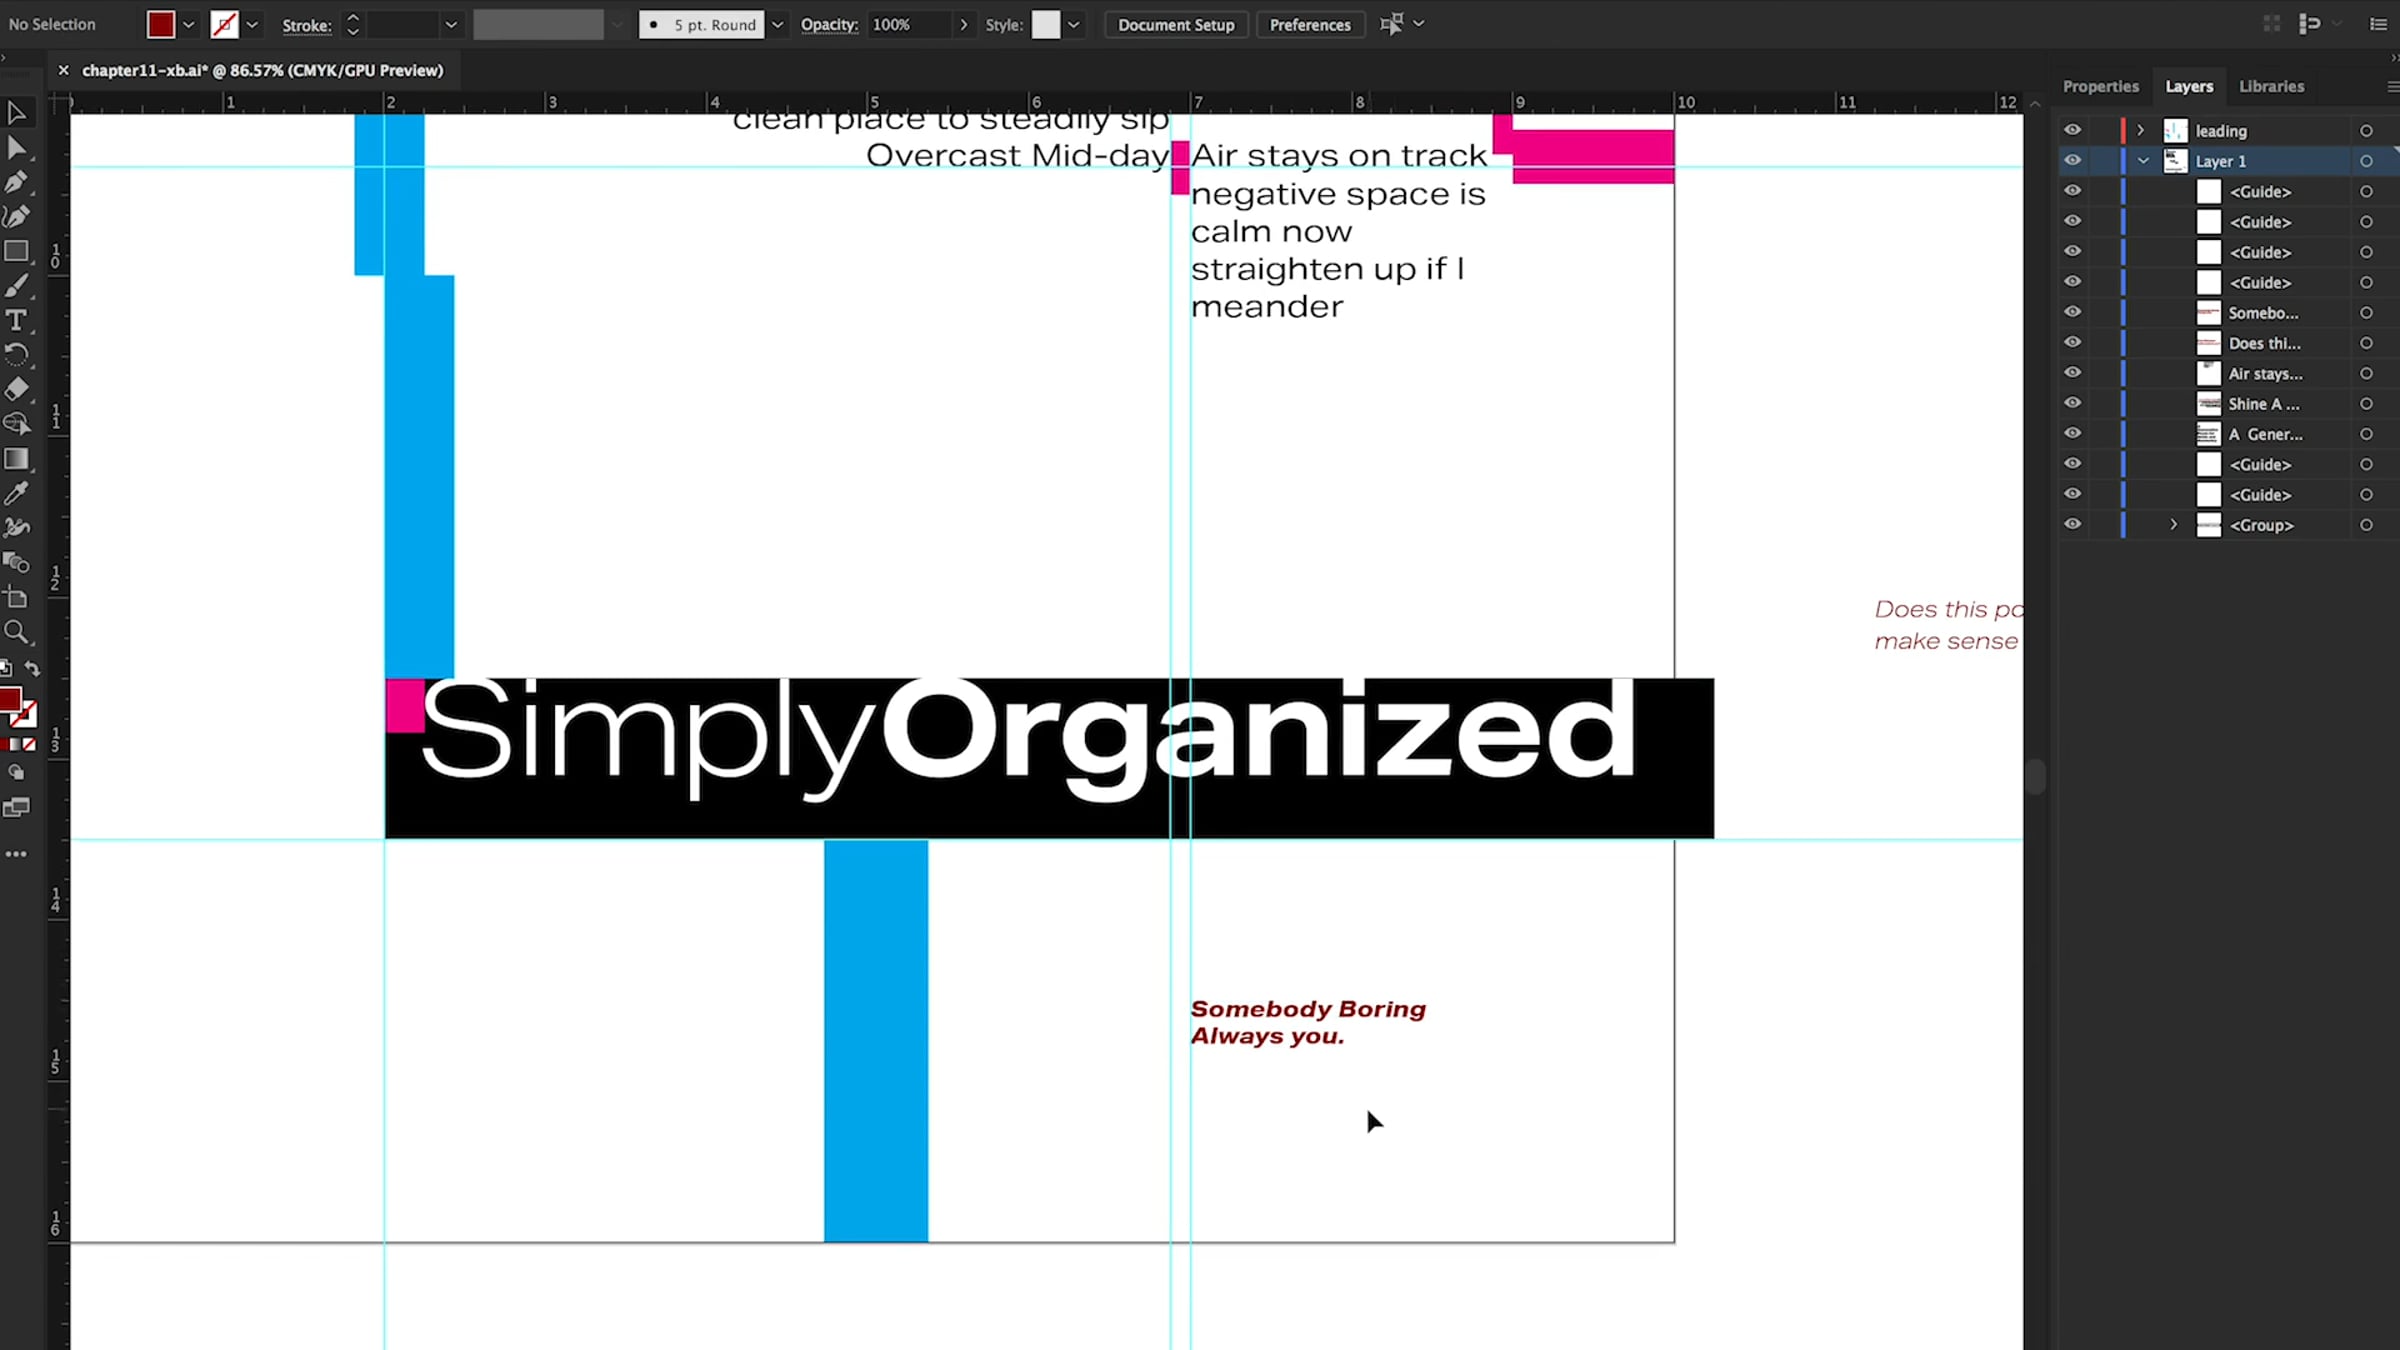Open the Libraries tab

point(2271,86)
